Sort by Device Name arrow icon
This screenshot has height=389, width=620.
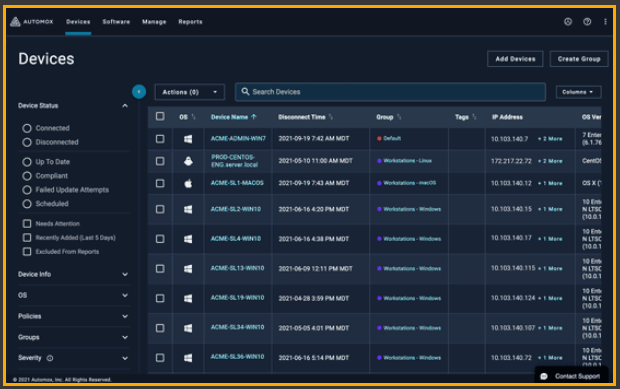[254, 117]
